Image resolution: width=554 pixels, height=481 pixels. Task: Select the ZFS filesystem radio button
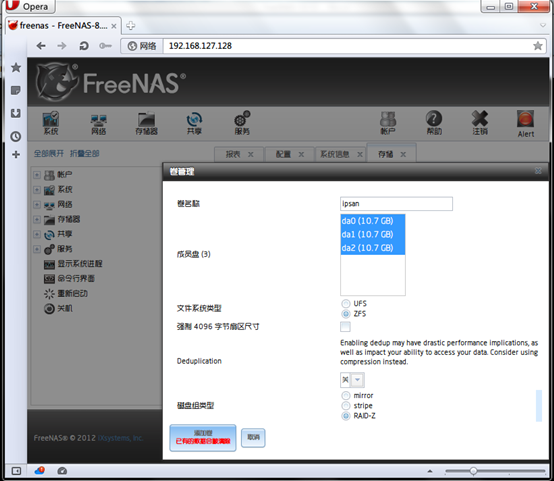pos(346,314)
